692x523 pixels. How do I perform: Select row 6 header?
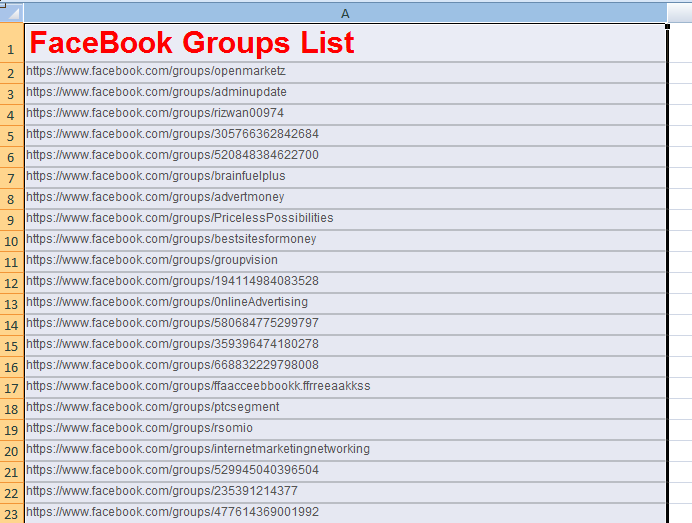pos(12,157)
